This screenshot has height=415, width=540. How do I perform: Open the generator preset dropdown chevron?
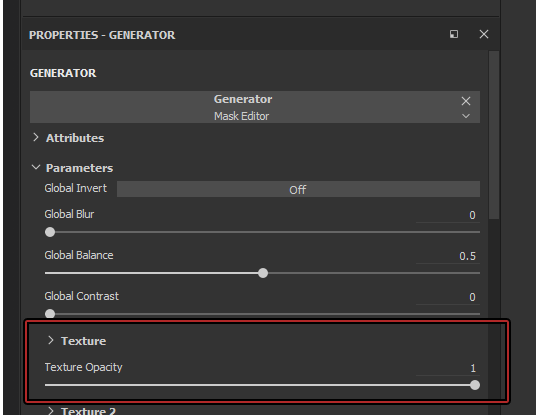[x=466, y=116]
